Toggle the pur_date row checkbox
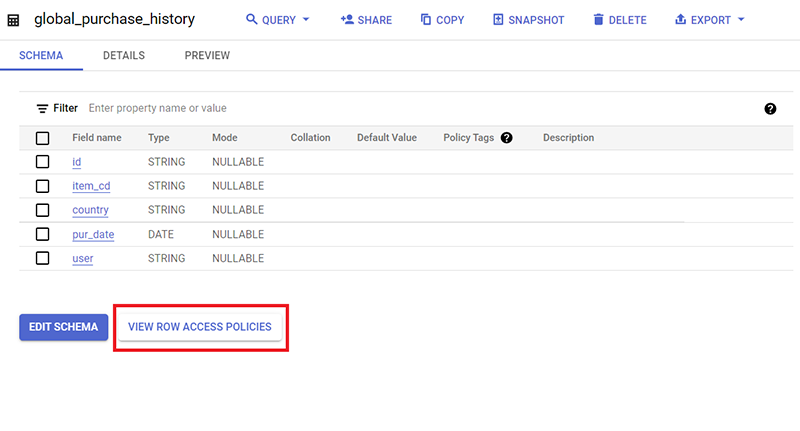Image resolution: width=800 pixels, height=431 pixels. click(x=43, y=234)
